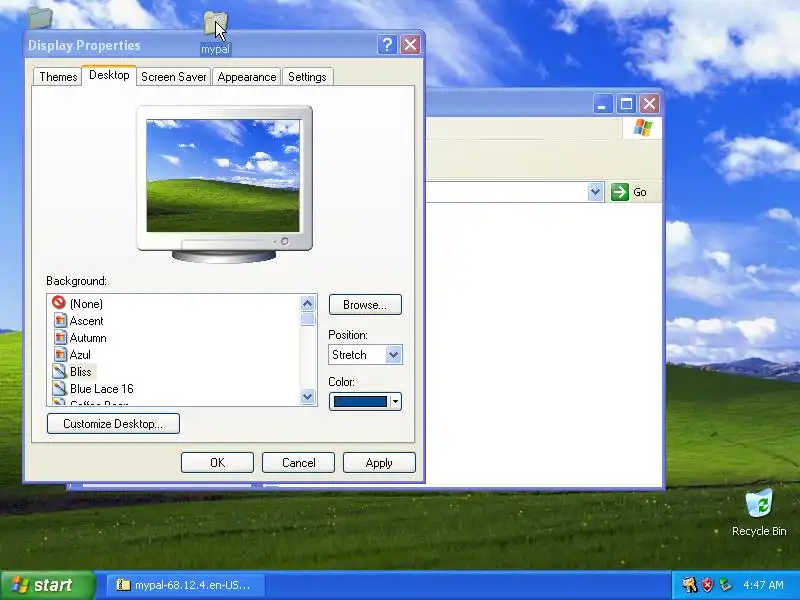Click Go button in Explorer window
This screenshot has height=600, width=800.
pyautogui.click(x=629, y=192)
